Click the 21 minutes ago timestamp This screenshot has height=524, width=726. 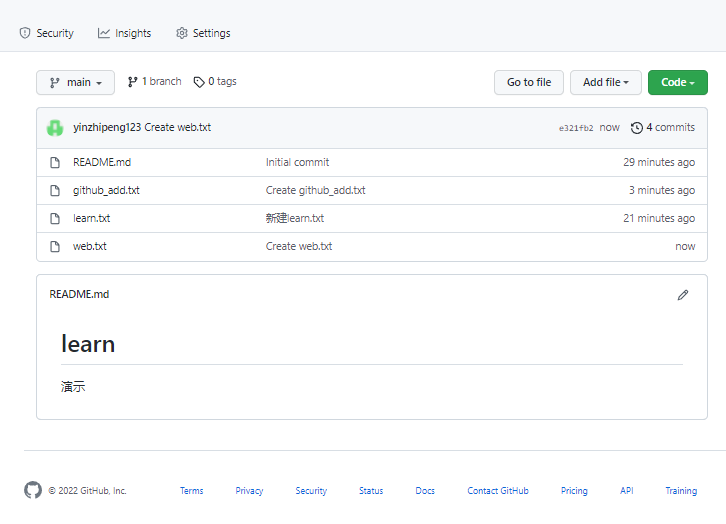(659, 218)
